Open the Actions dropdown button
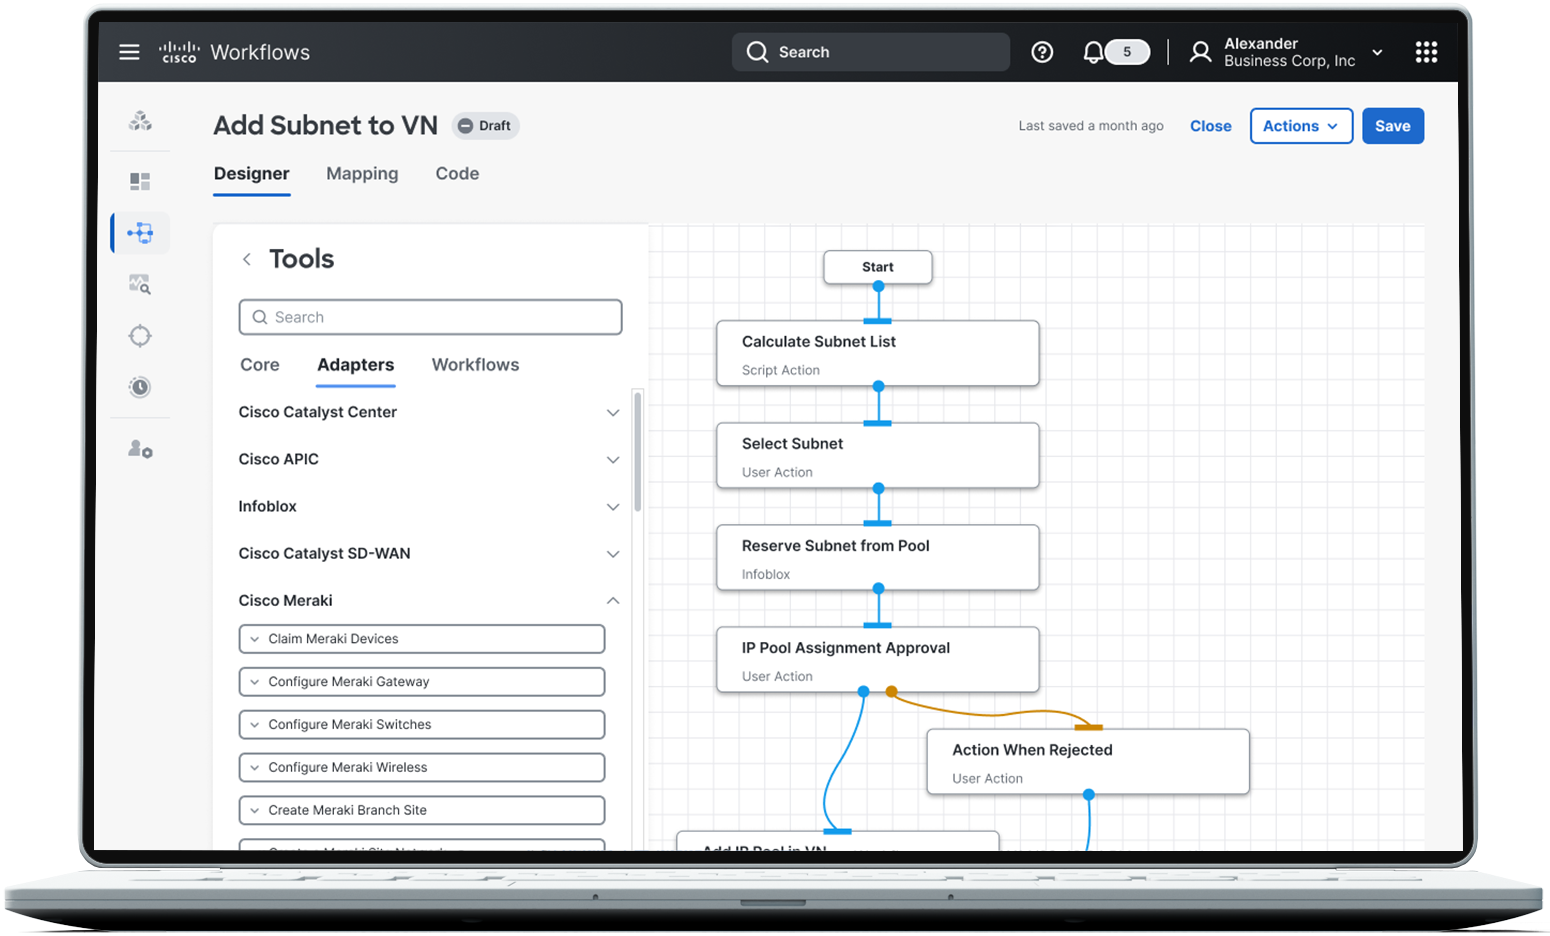1550x936 pixels. pos(1300,126)
